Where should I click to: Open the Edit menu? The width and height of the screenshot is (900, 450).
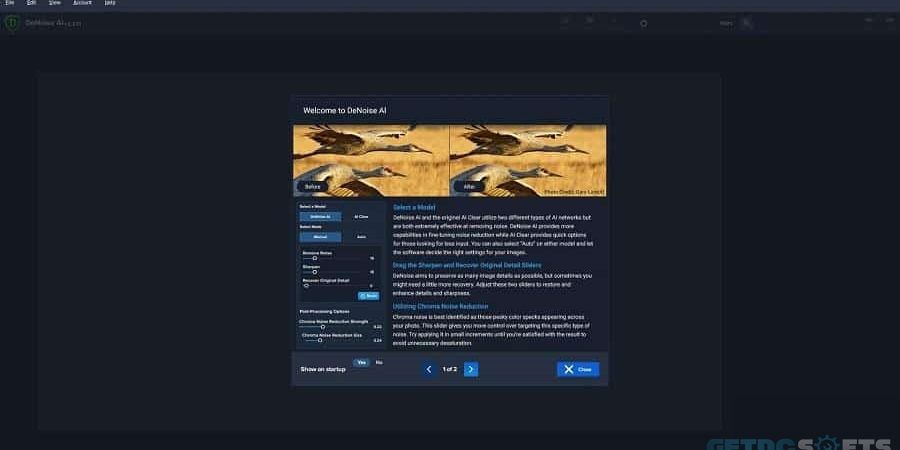point(32,3)
